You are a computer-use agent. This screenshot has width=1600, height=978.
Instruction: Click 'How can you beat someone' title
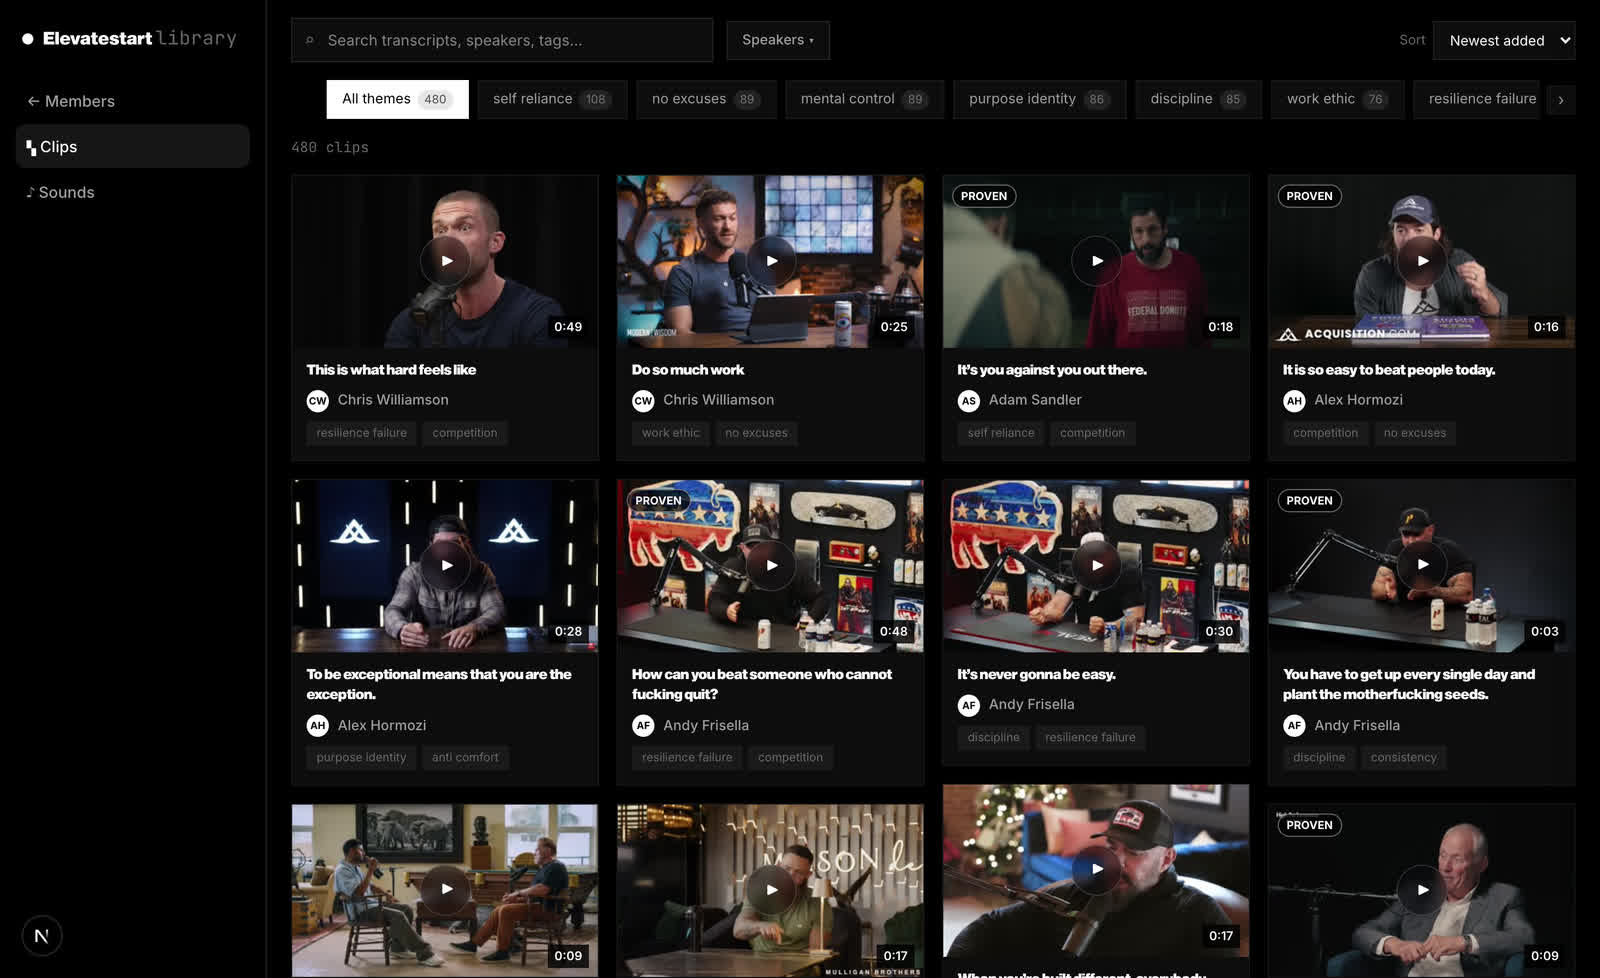point(762,684)
